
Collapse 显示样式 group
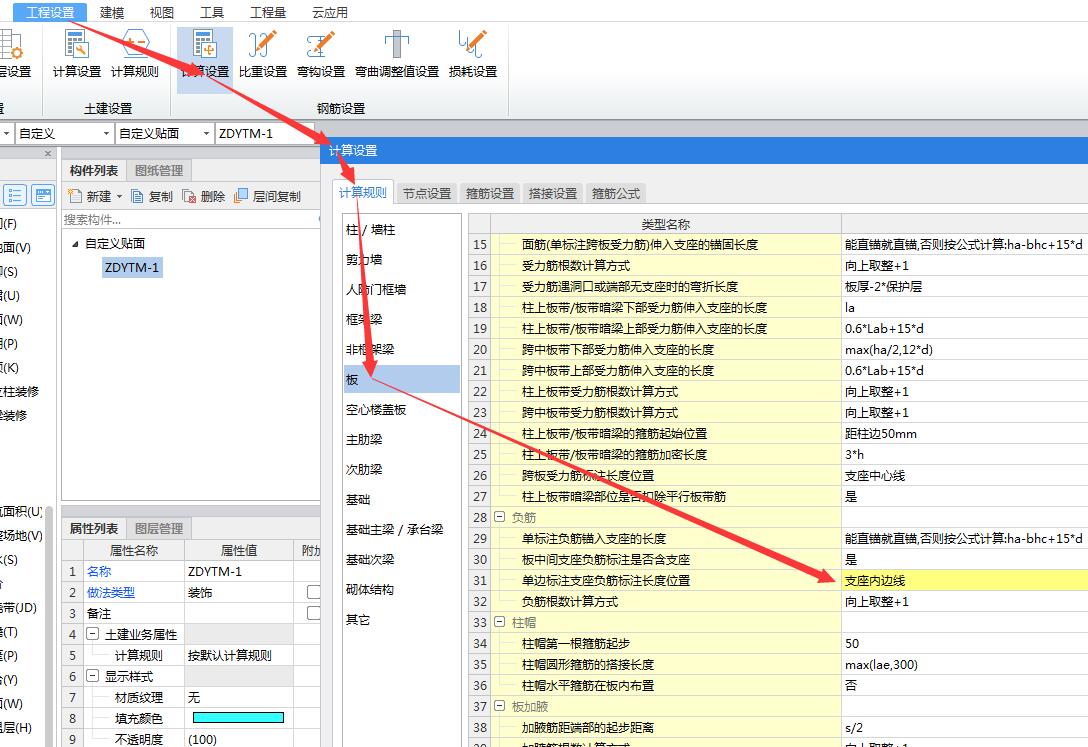(x=92, y=676)
